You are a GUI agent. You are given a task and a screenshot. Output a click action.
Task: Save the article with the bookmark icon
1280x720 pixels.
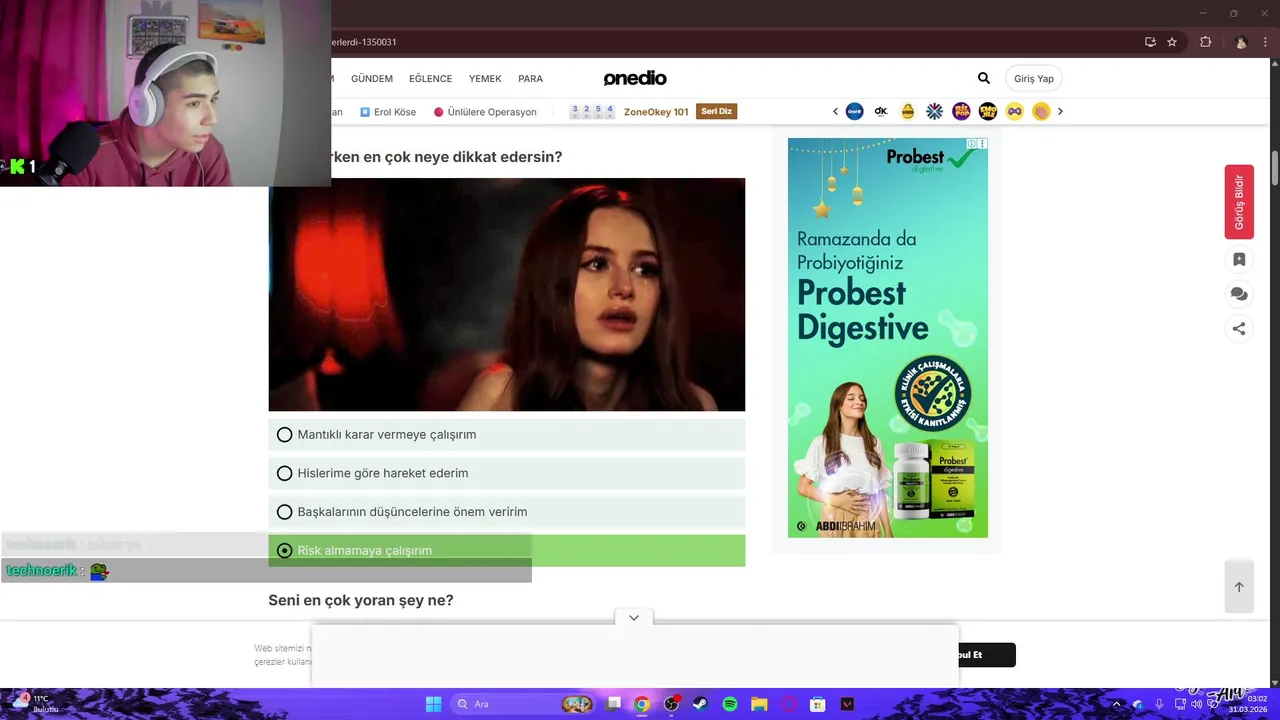point(1239,259)
